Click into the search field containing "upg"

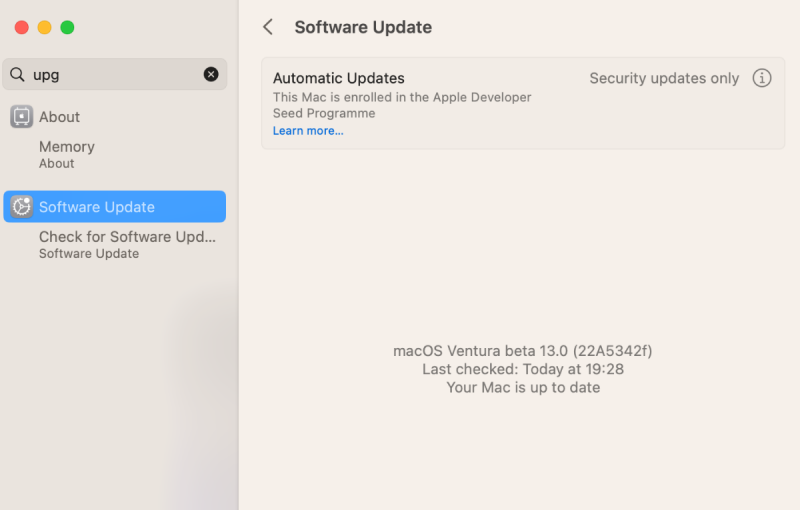tap(110, 74)
